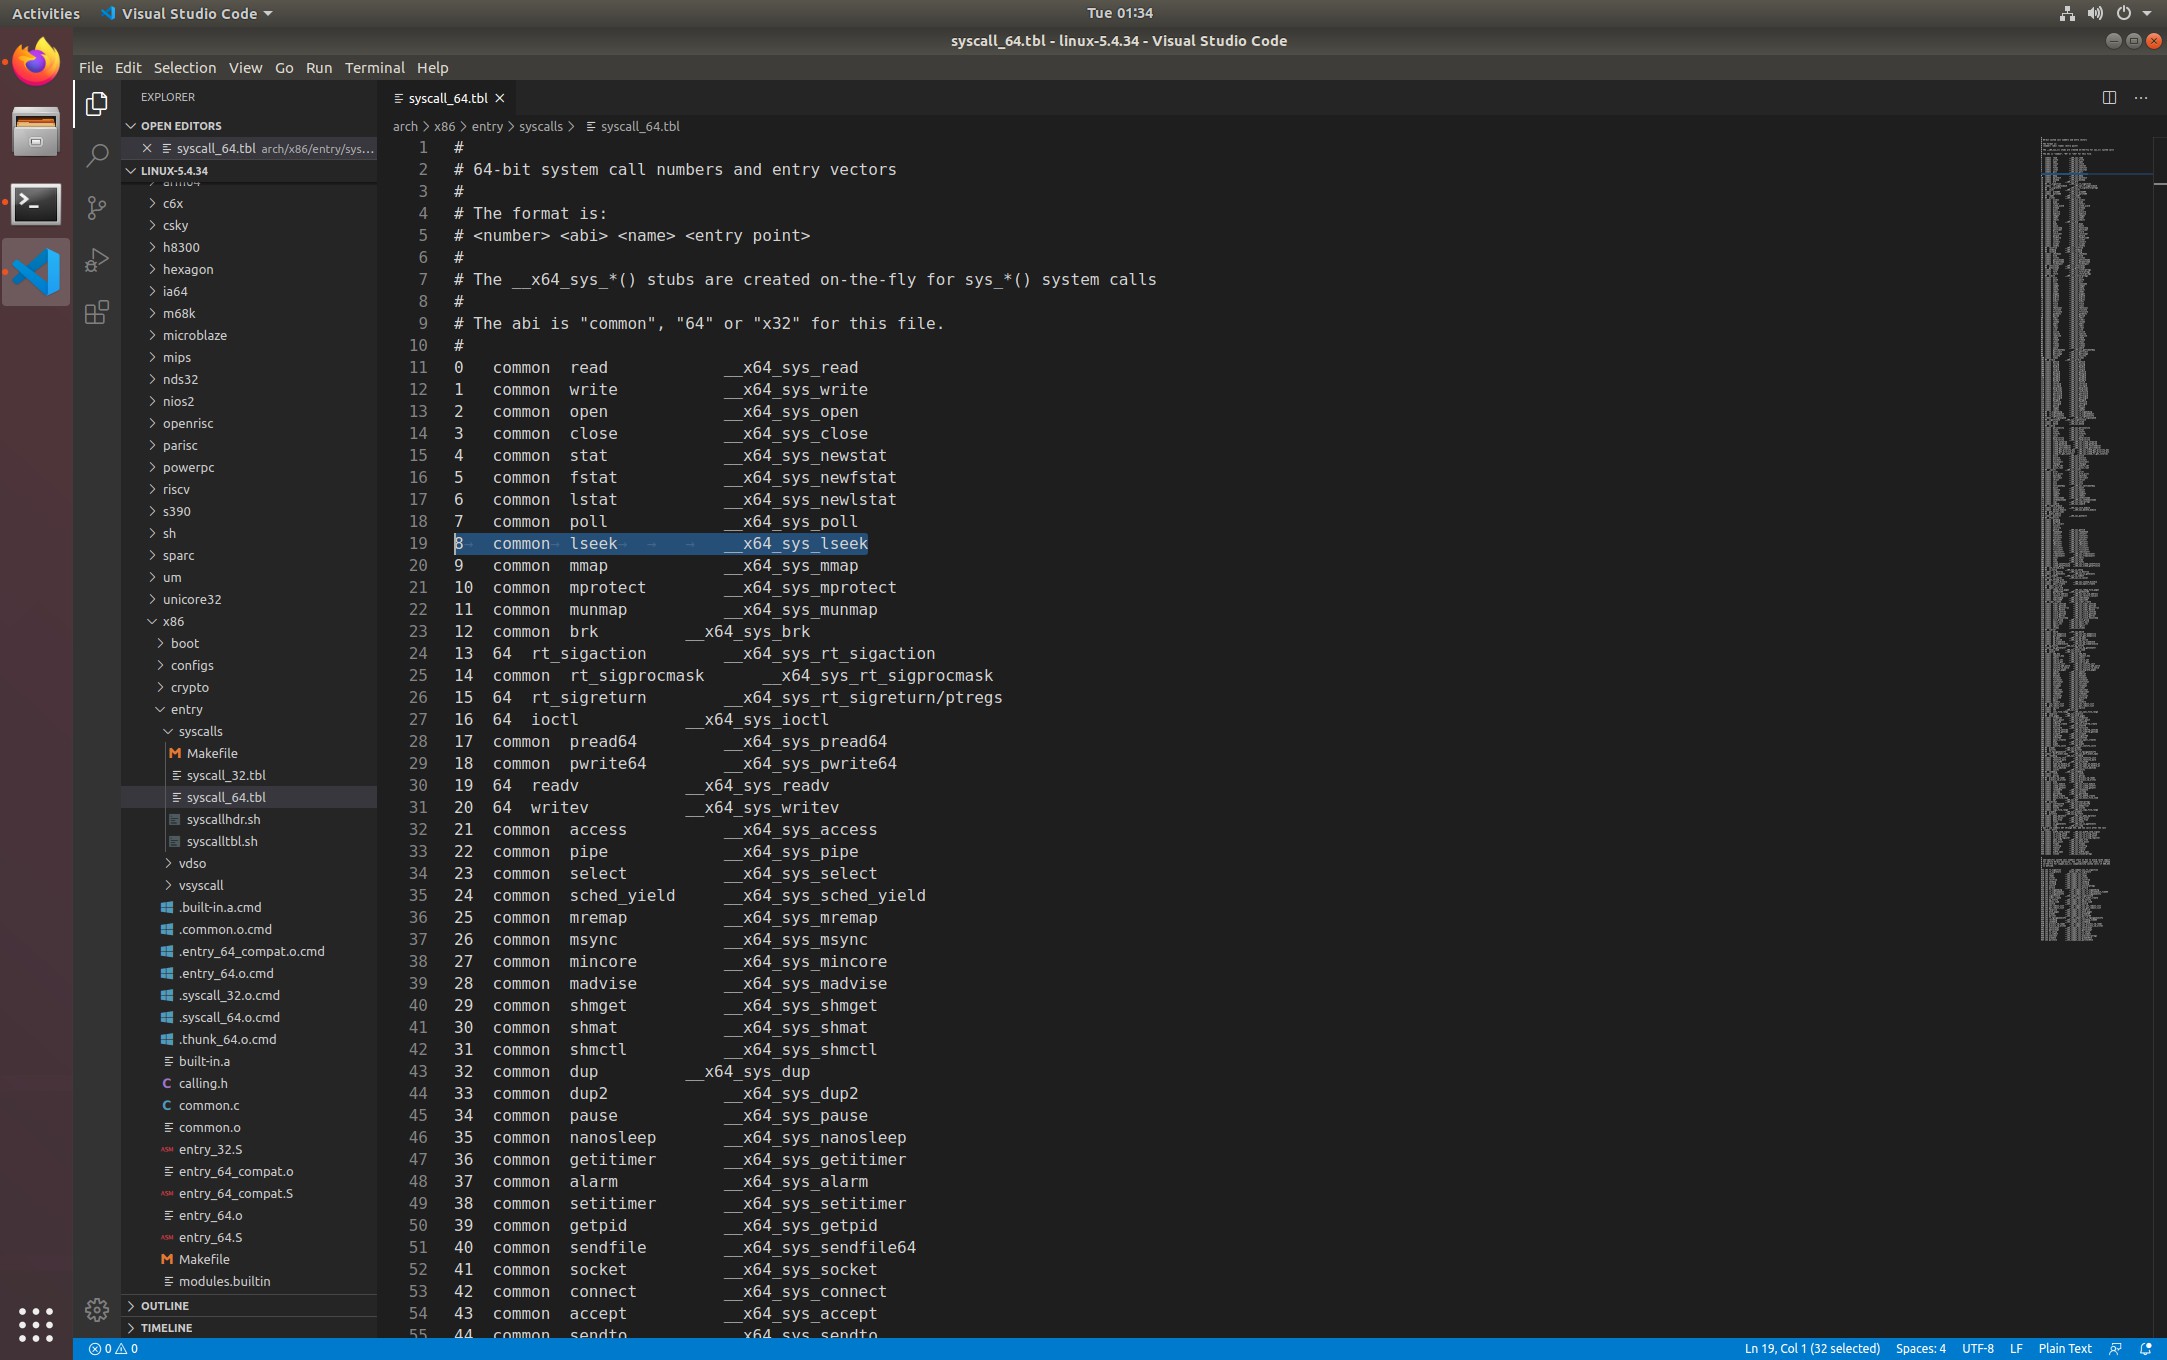This screenshot has height=1360, width=2167.
Task: Open Source Control view in activity bar
Action: tap(97, 208)
